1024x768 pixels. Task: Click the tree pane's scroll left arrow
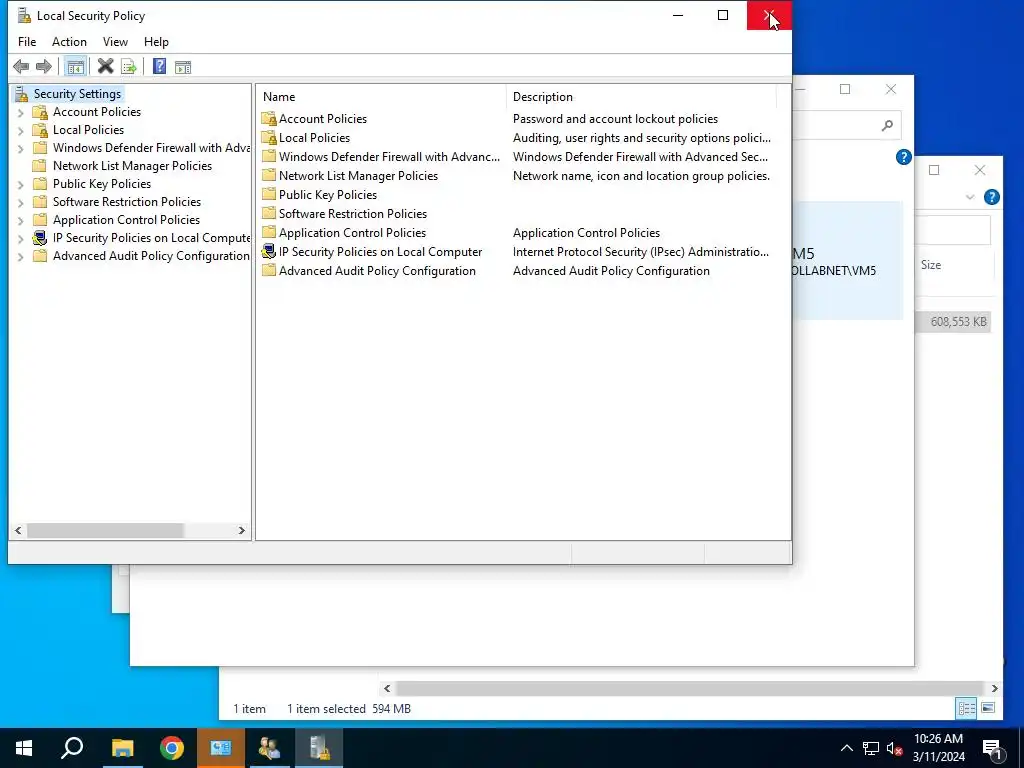[x=18, y=530]
